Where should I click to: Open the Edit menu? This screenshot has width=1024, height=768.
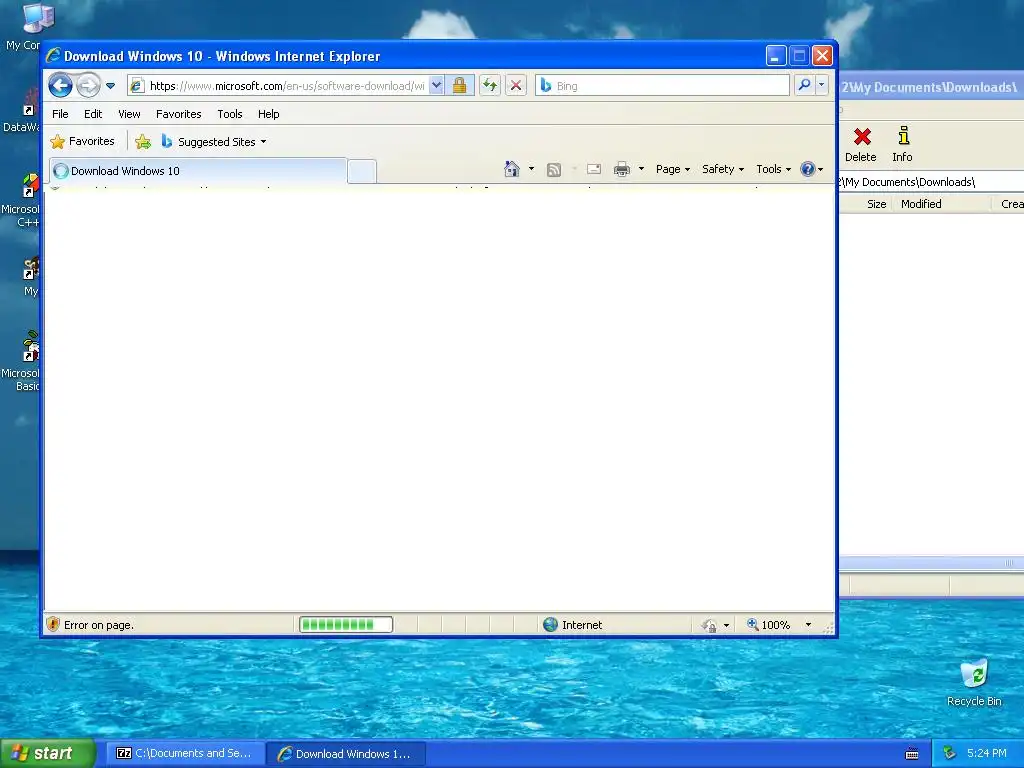tap(93, 114)
